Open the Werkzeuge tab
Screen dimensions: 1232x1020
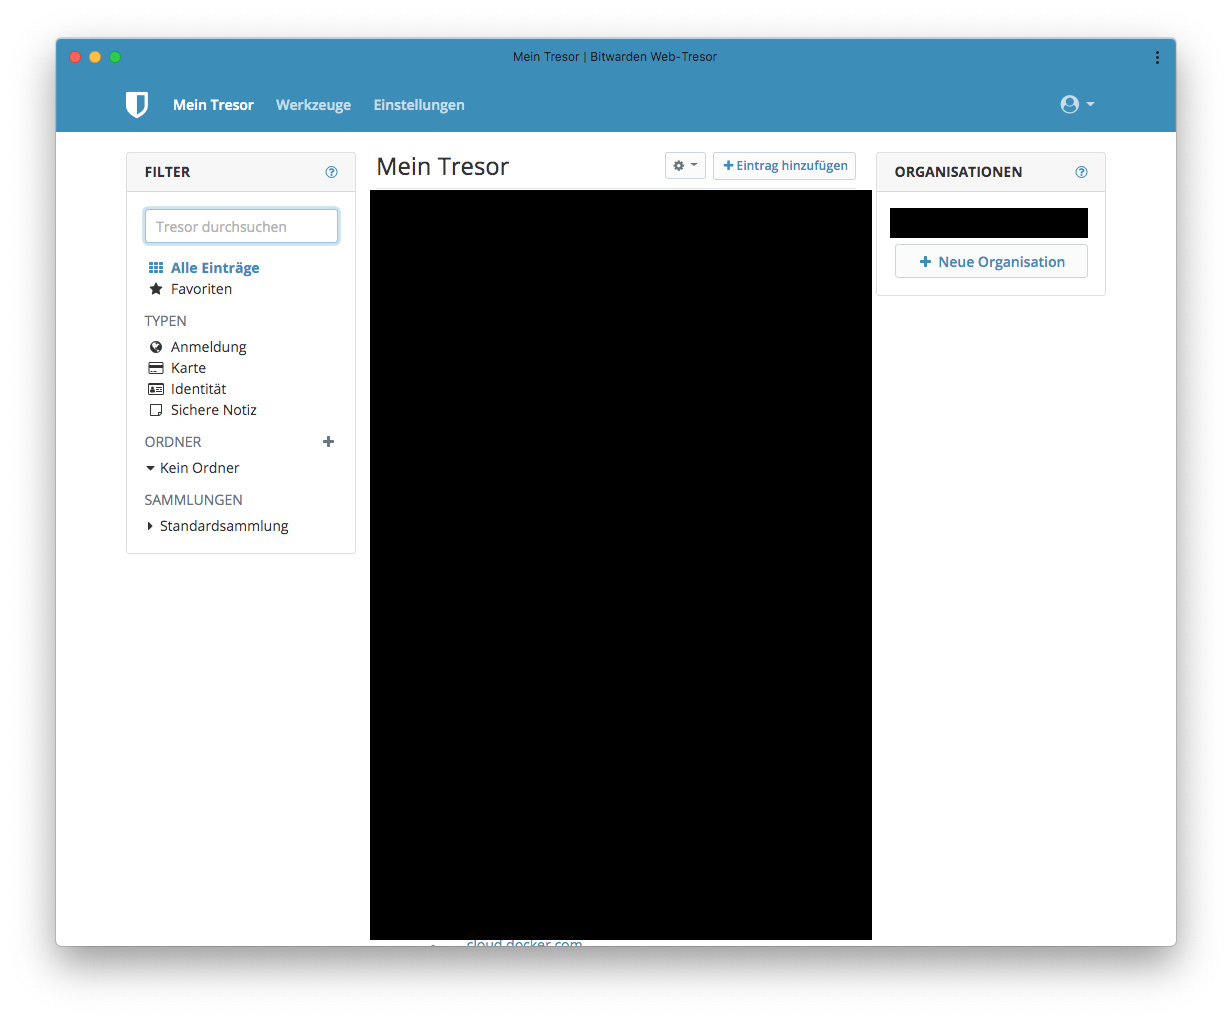313,105
